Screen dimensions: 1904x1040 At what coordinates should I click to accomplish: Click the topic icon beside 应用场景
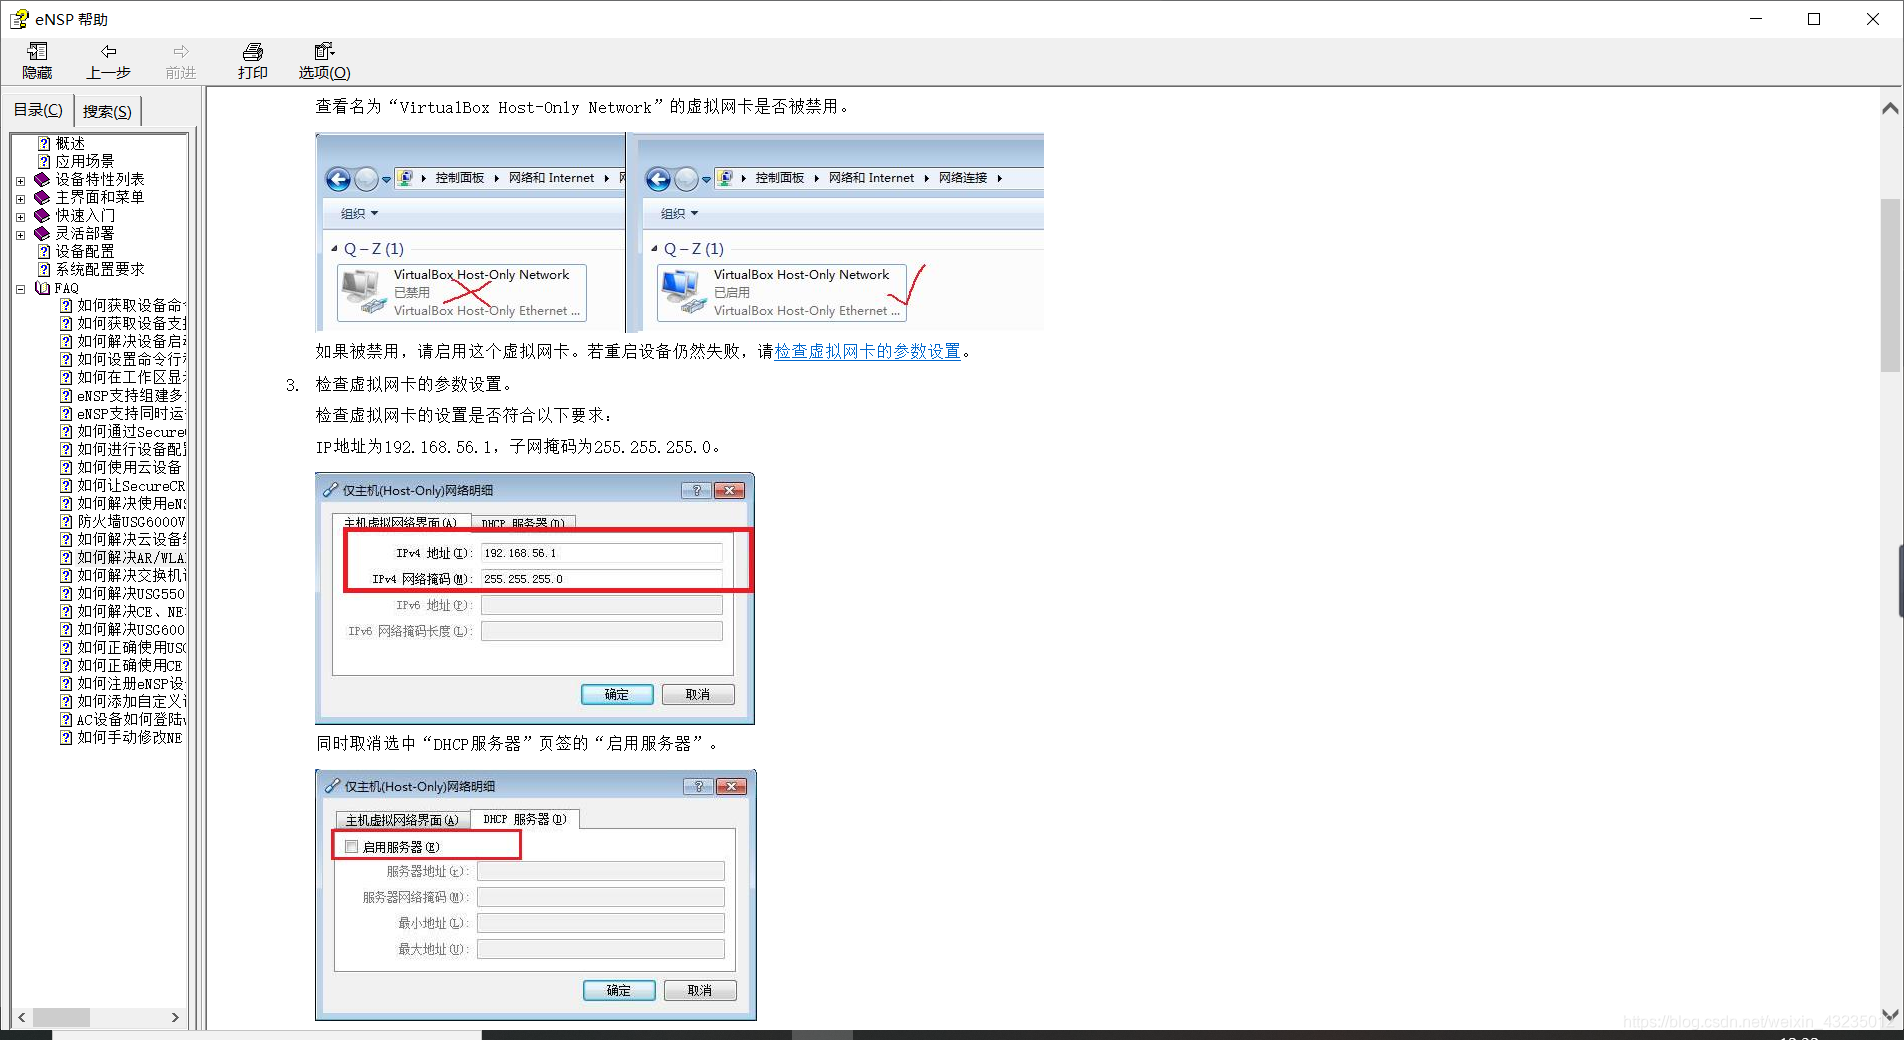pyautogui.click(x=44, y=161)
